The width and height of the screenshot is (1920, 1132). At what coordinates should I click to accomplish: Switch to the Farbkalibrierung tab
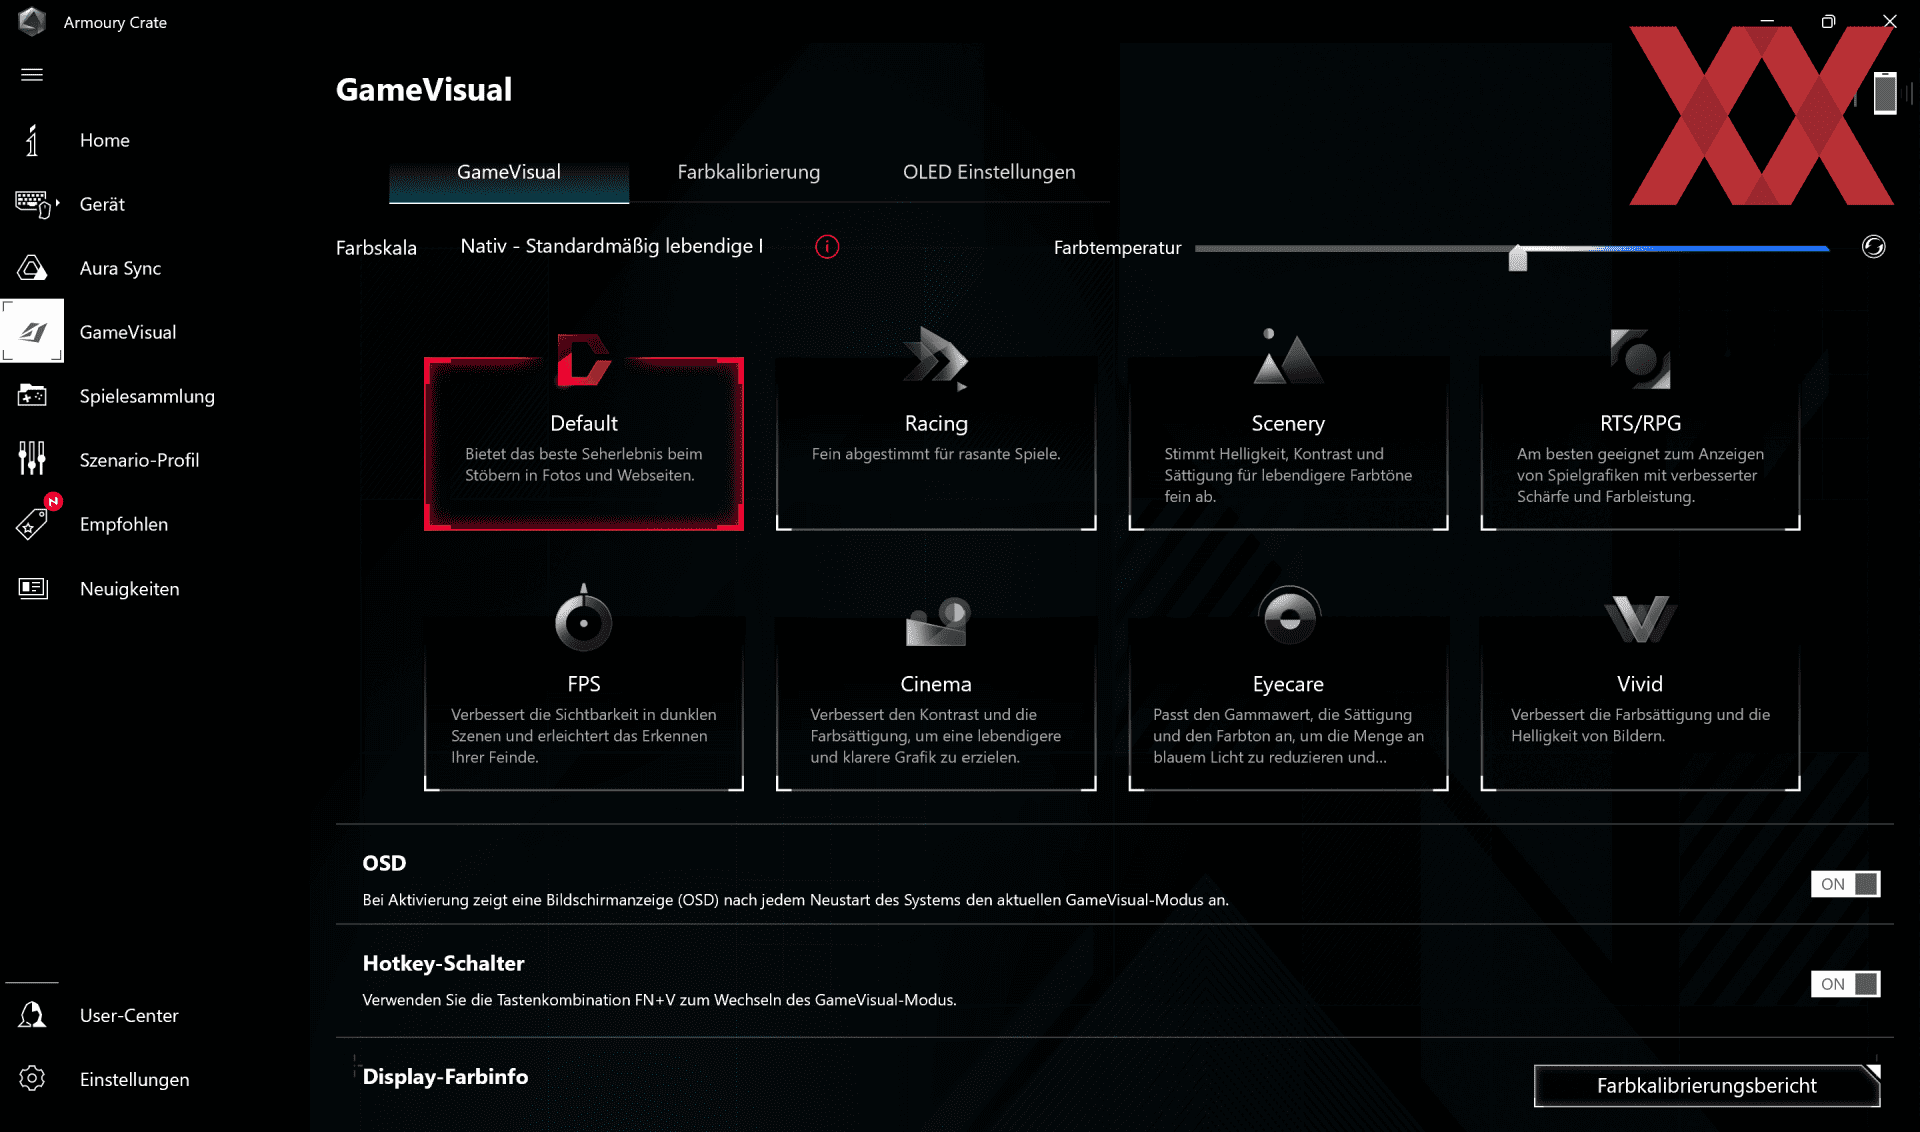pyautogui.click(x=748, y=172)
